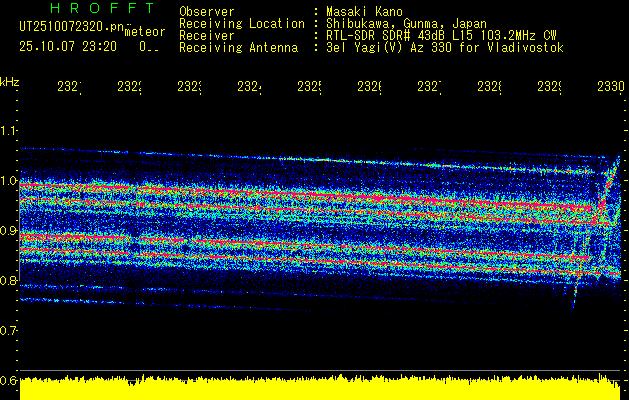Click the Receiver label
This screenshot has height=400, width=629.
point(207,36)
